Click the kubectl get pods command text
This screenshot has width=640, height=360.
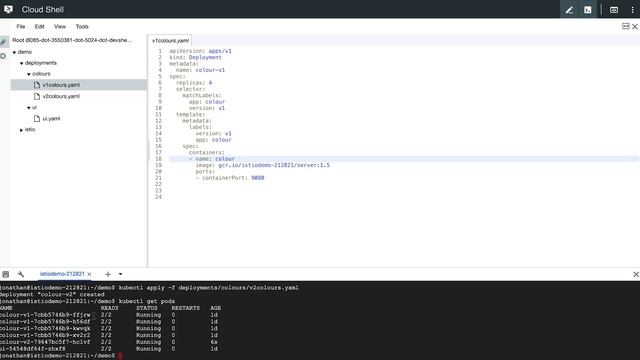[x=147, y=301]
